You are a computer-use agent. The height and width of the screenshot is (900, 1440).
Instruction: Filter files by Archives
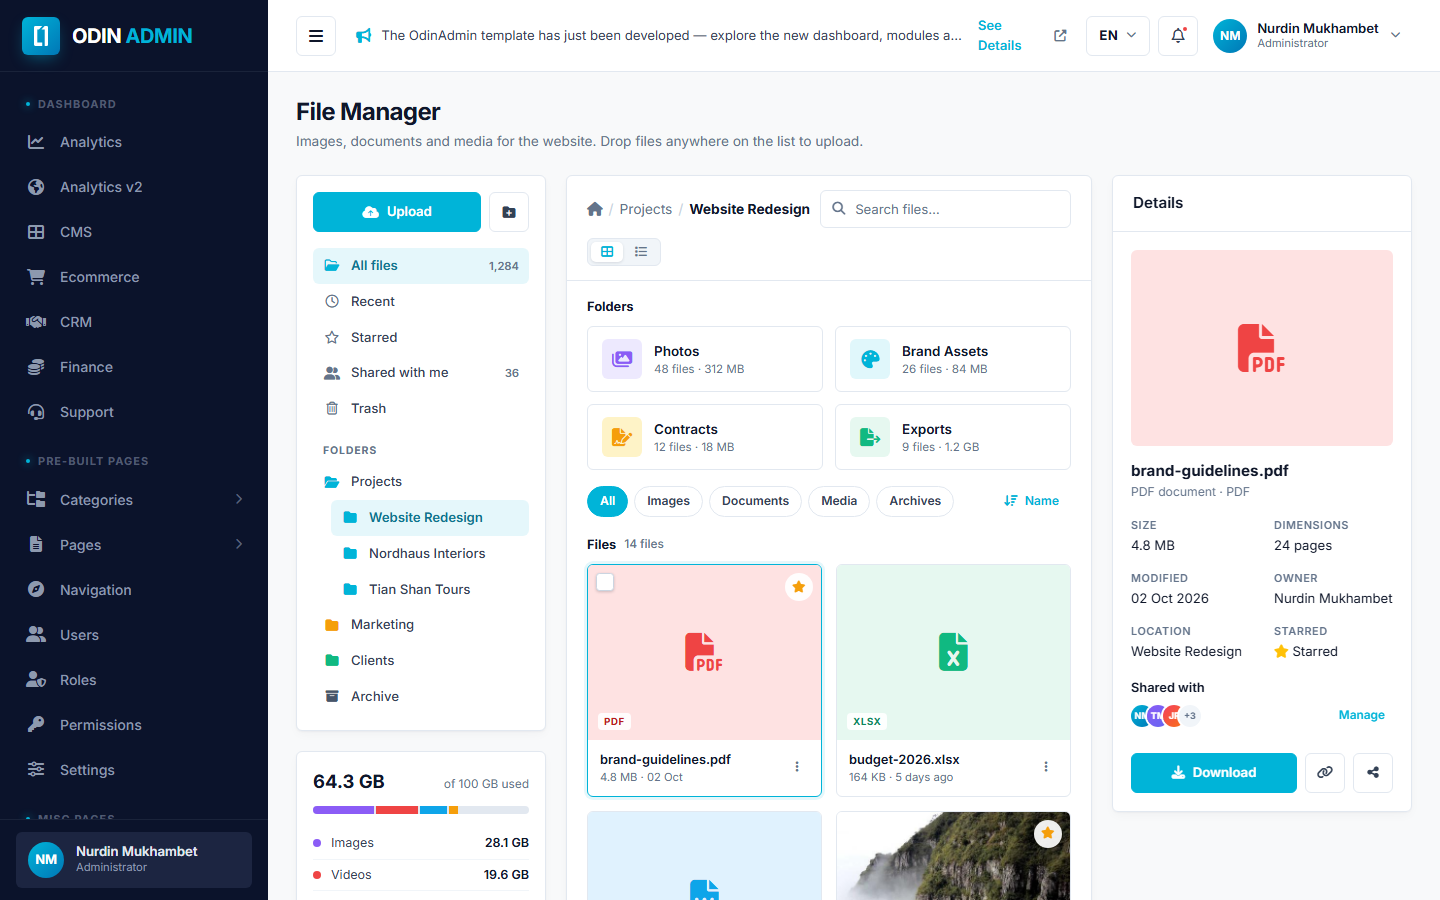(915, 501)
